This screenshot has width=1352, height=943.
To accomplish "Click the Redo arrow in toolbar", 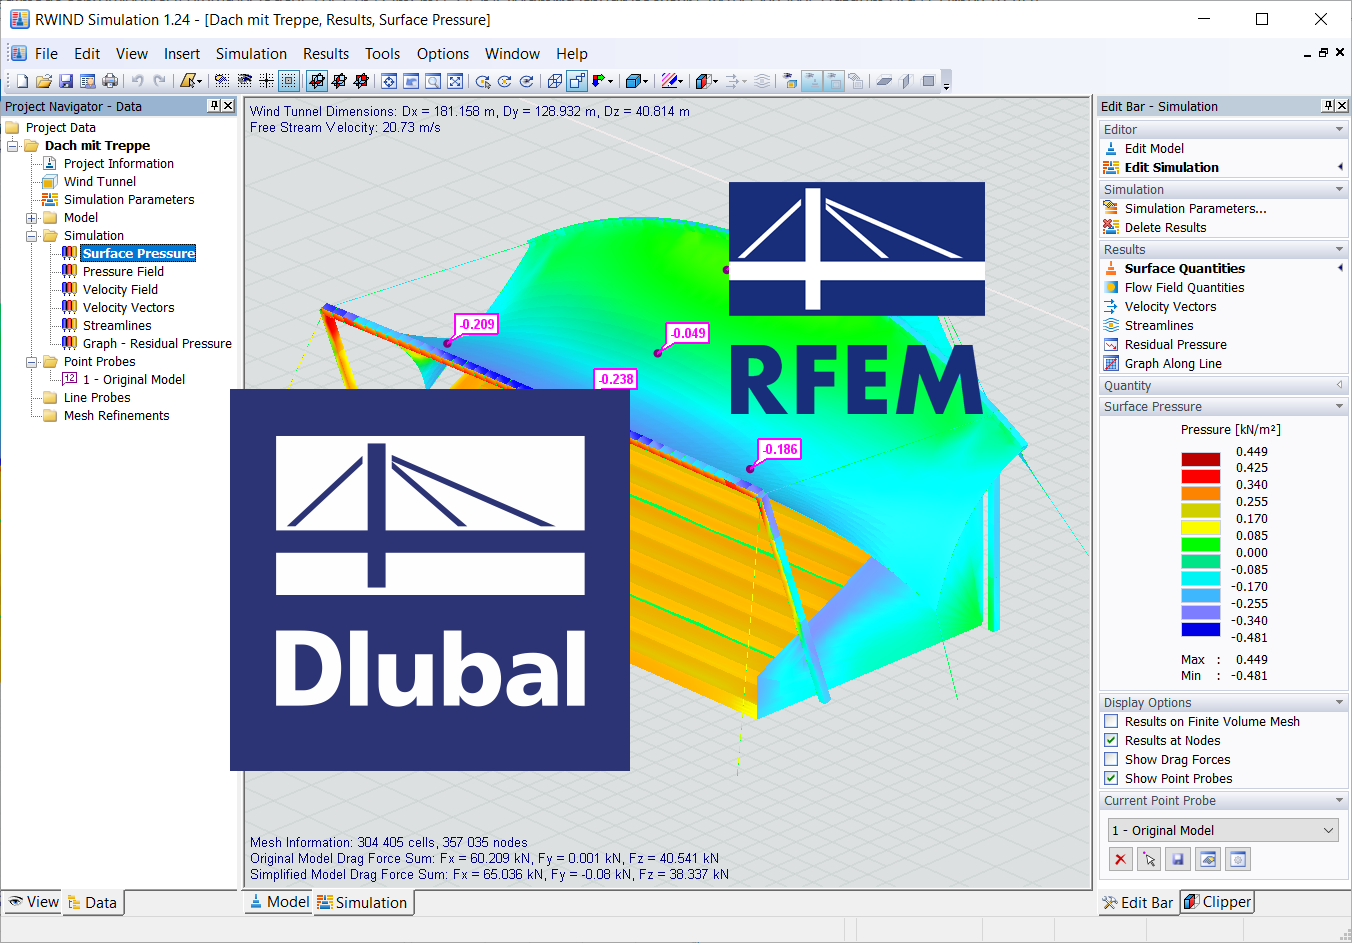I will coord(160,81).
